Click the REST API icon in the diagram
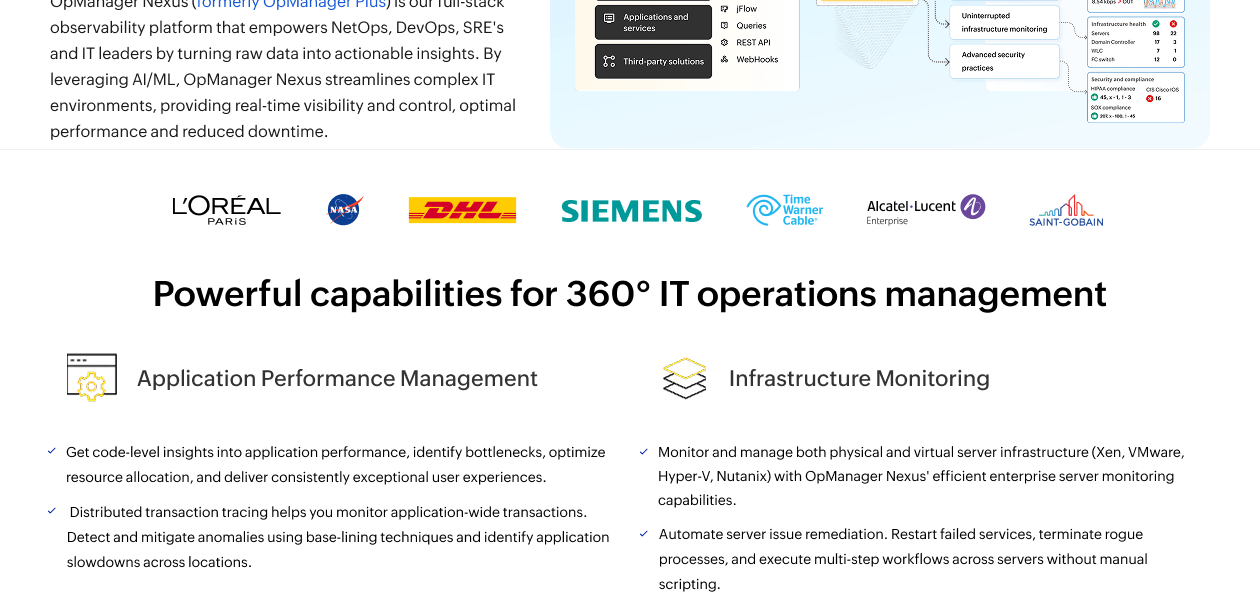The width and height of the screenshot is (1260, 600). [x=724, y=42]
